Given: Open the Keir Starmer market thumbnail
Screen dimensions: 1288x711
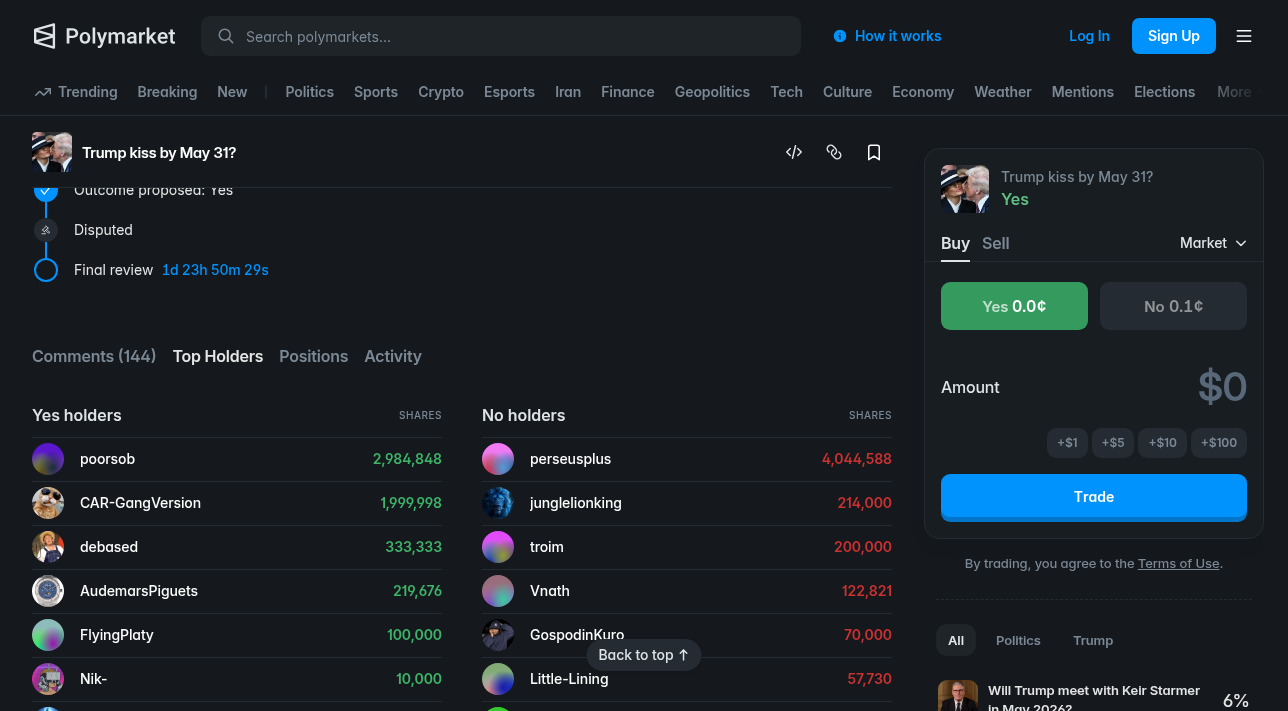Looking at the screenshot, I should pyautogui.click(x=958, y=696).
